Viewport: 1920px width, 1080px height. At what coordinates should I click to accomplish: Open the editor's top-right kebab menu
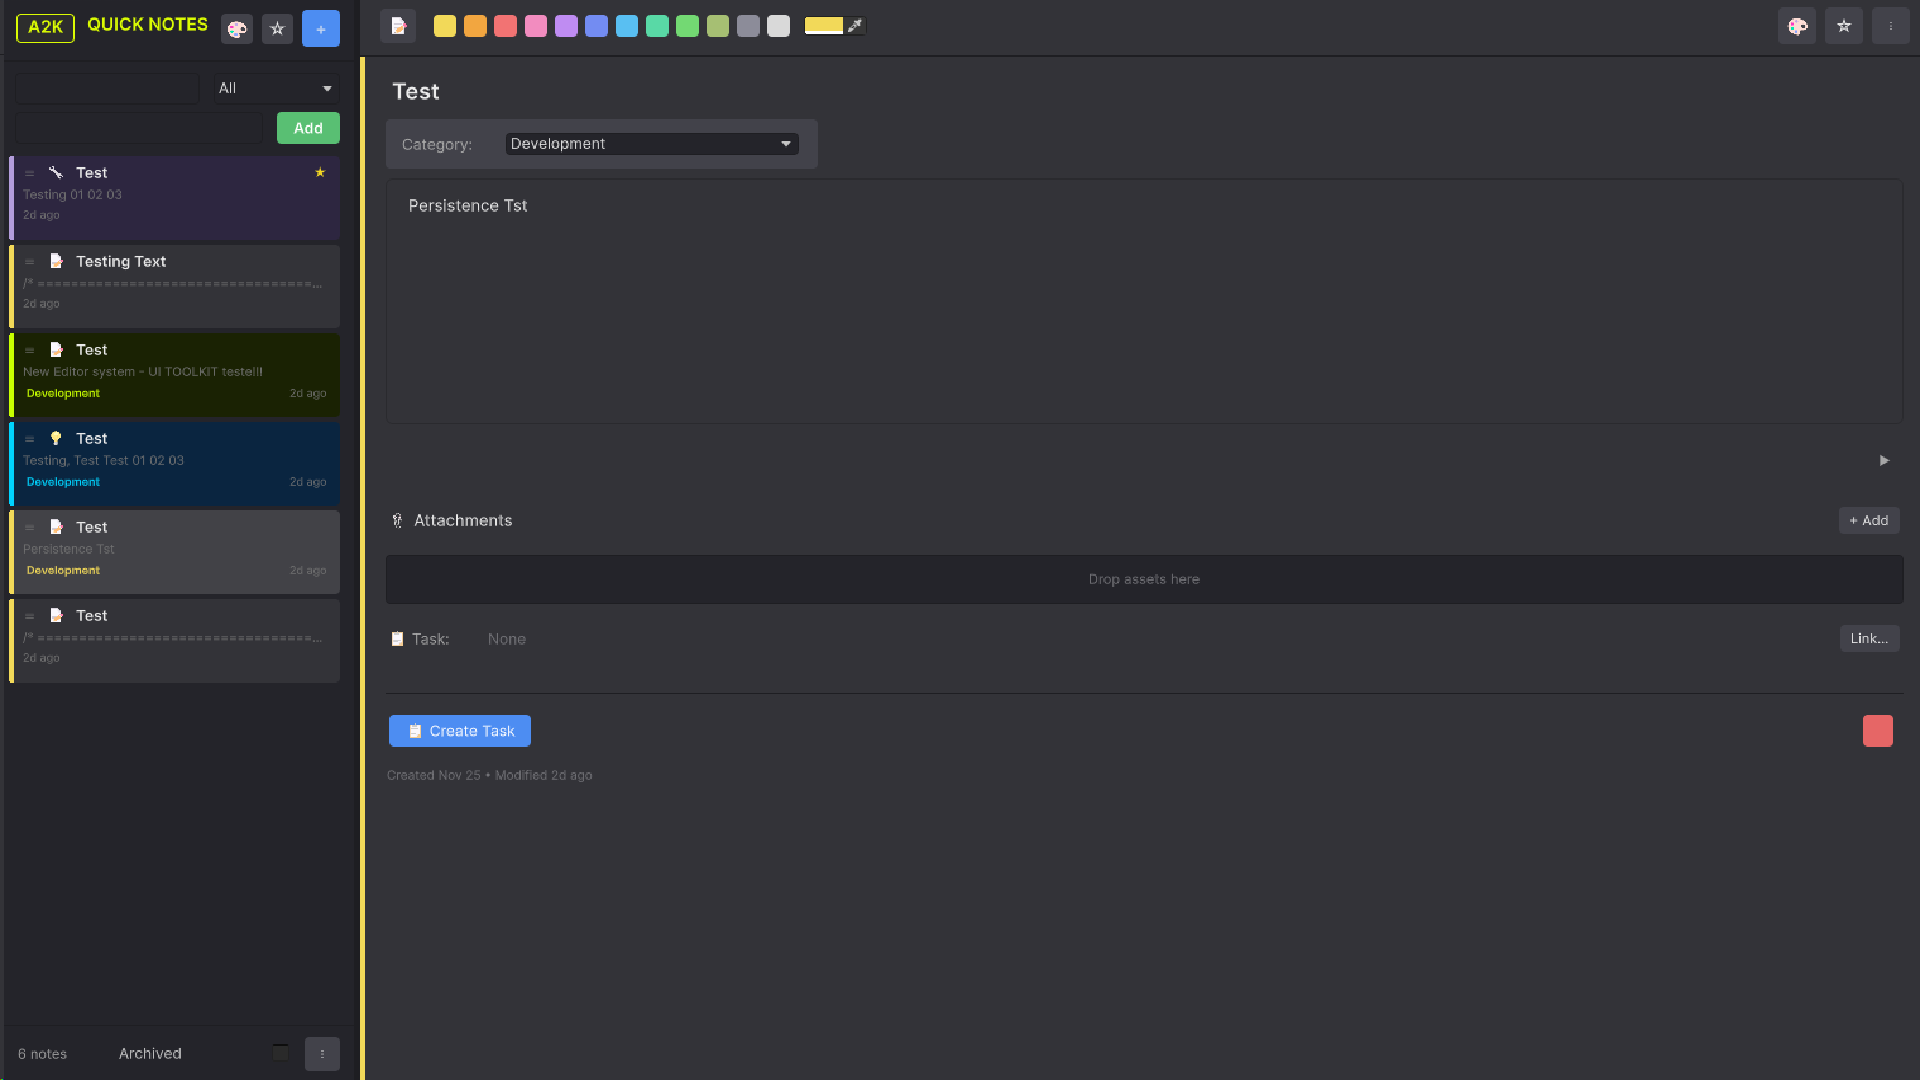tap(1890, 26)
